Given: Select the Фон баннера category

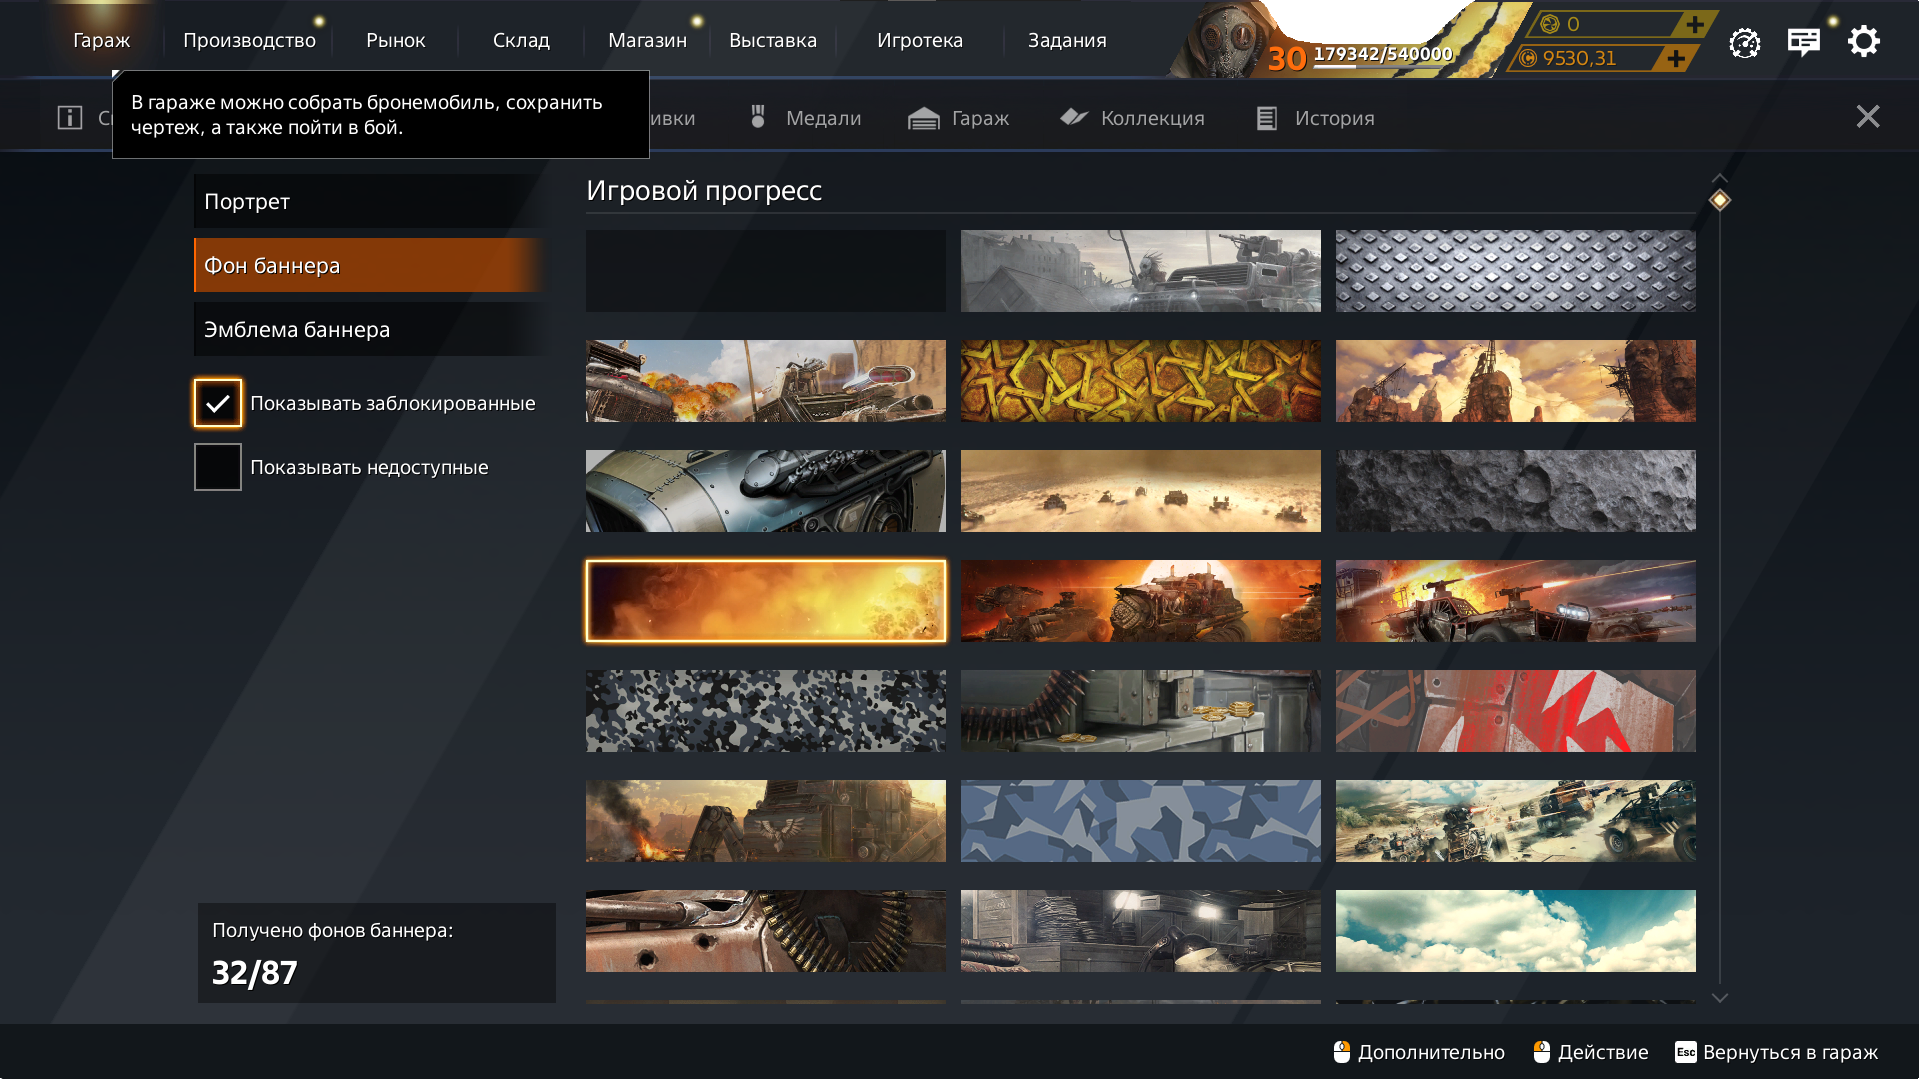Looking at the screenshot, I should (x=370, y=265).
